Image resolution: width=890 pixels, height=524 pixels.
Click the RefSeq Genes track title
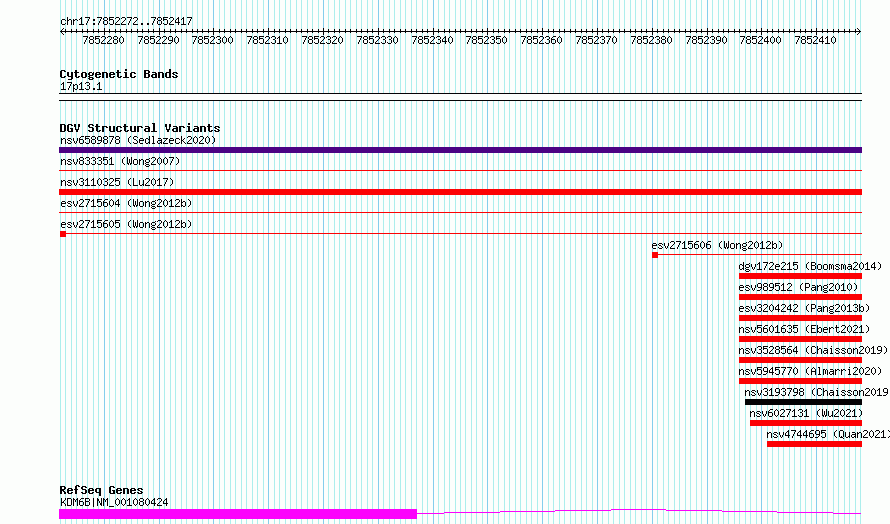pos(101,490)
